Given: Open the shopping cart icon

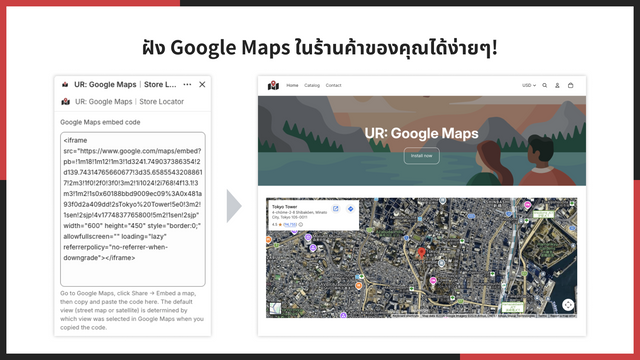Looking at the screenshot, I should tap(571, 85).
